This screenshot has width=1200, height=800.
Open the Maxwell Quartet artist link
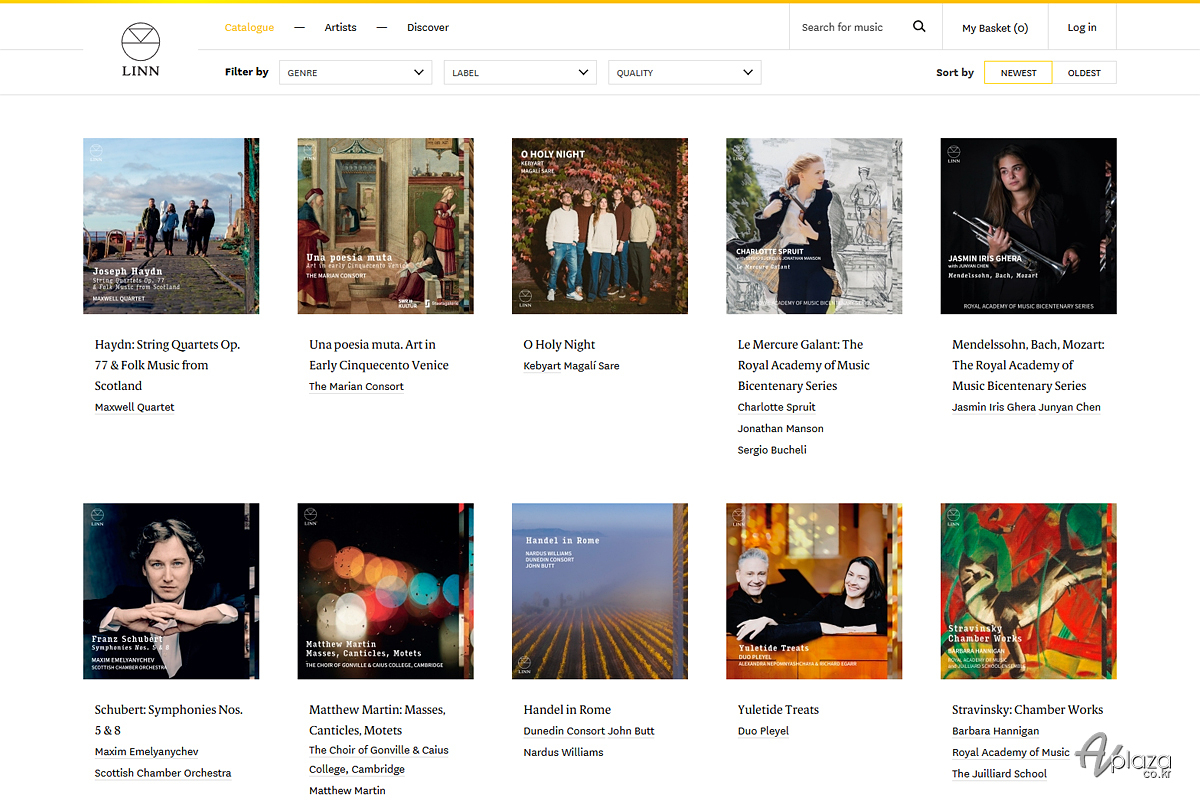[135, 408]
